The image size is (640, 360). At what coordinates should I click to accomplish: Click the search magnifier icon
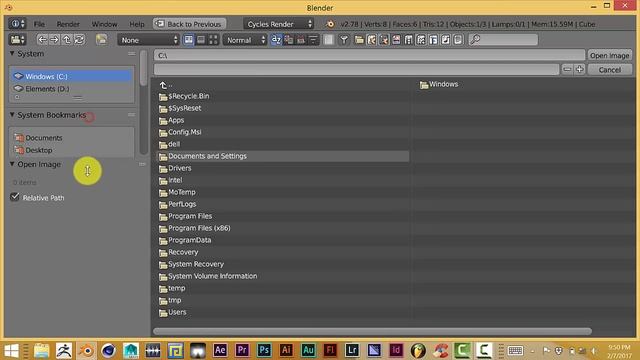point(475,40)
